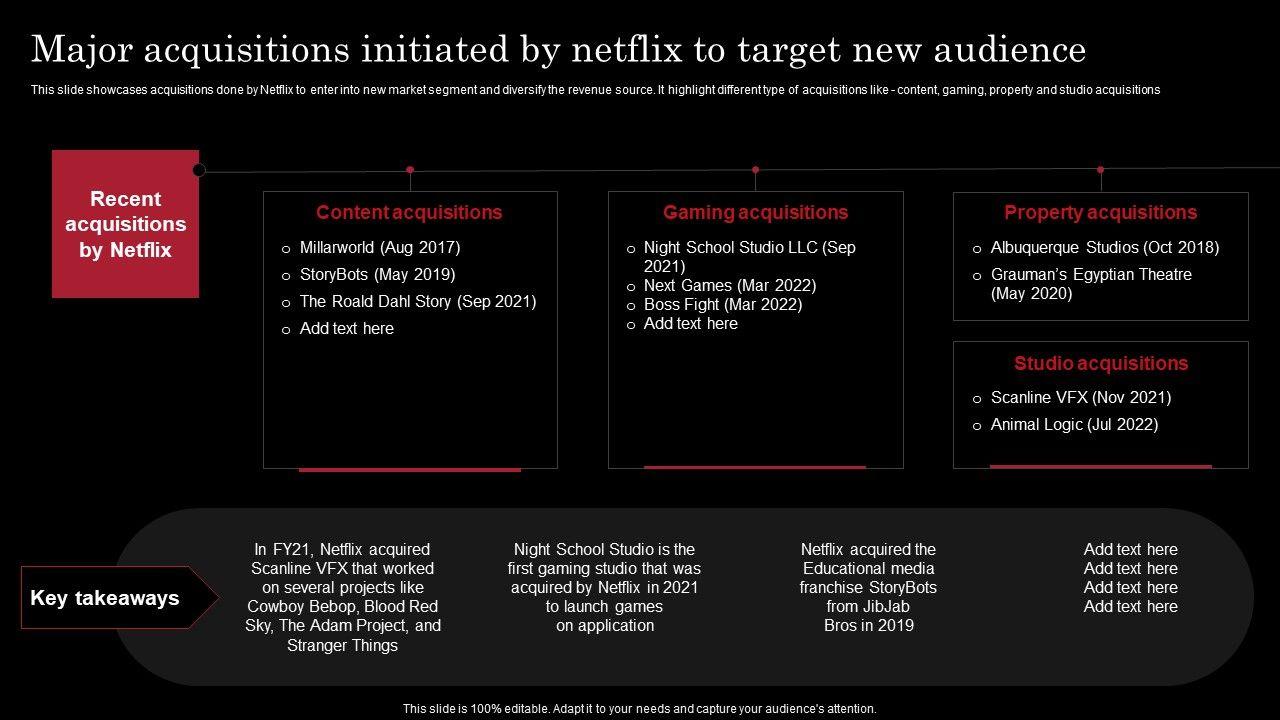The height and width of the screenshot is (720, 1280).
Task: Select the "Add text here" block in Key takeaways
Action: click(x=1131, y=578)
